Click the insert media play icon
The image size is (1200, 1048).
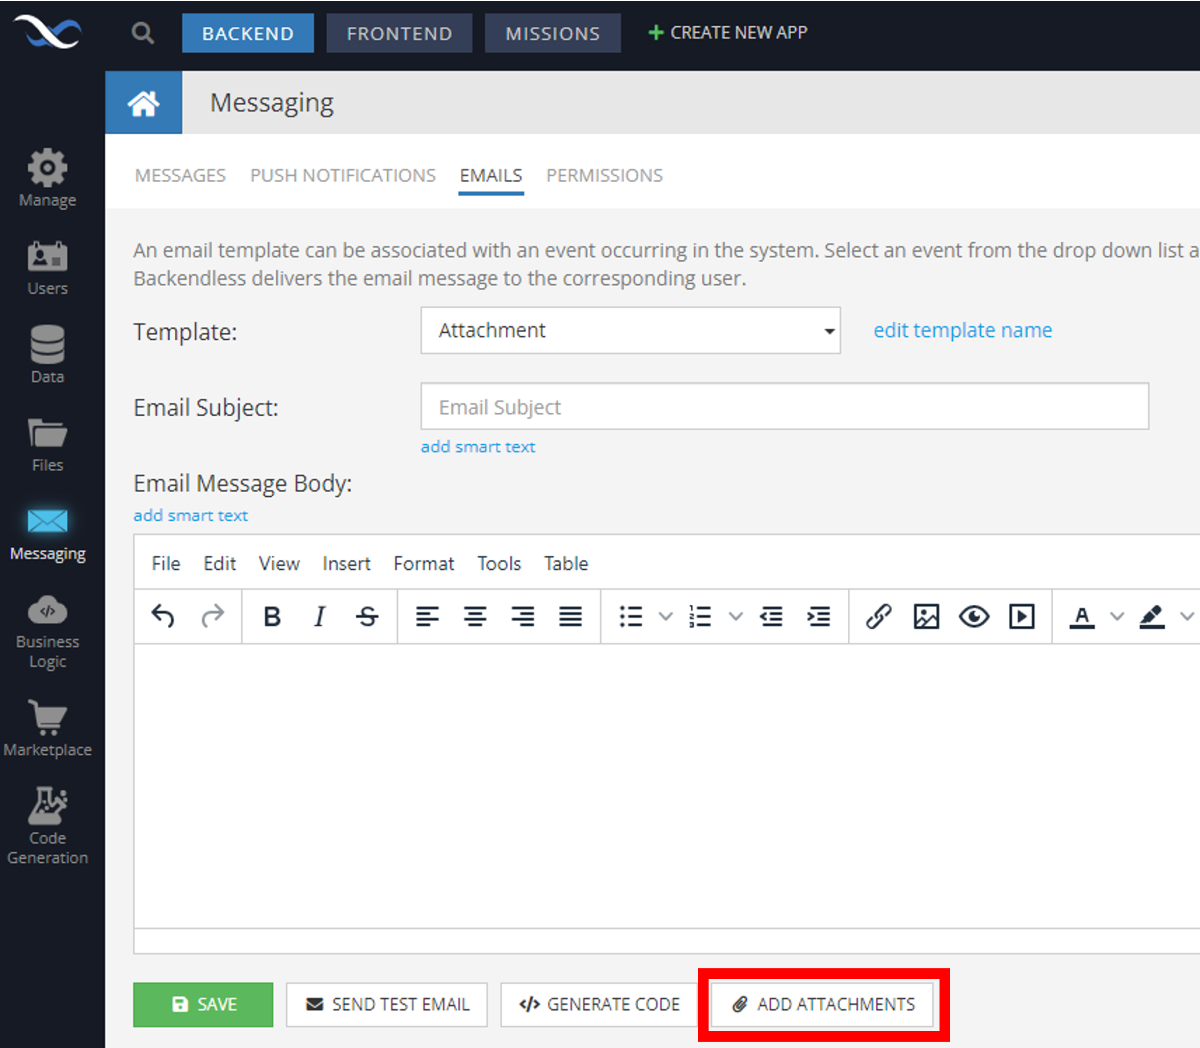point(1021,616)
